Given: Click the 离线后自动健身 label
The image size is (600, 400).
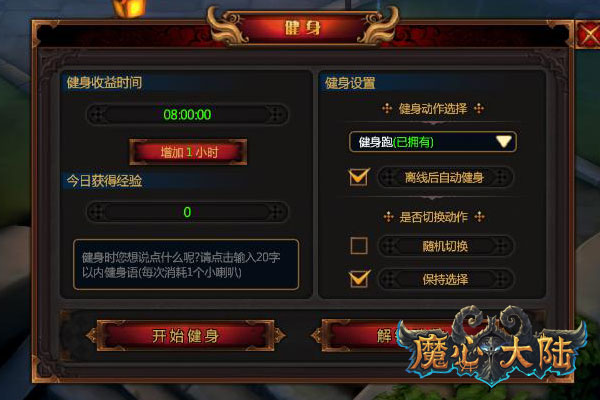Looking at the screenshot, I should (445, 177).
